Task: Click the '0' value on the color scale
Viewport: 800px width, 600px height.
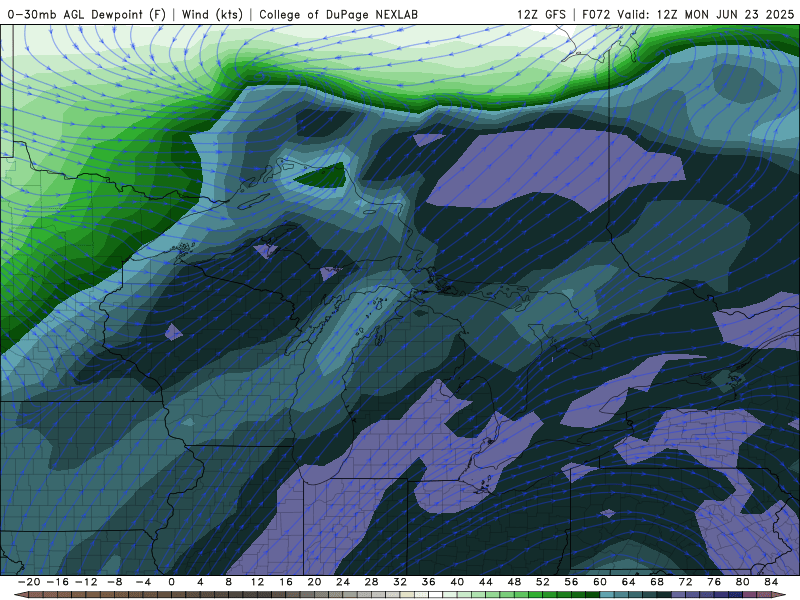Action: pyautogui.click(x=171, y=582)
